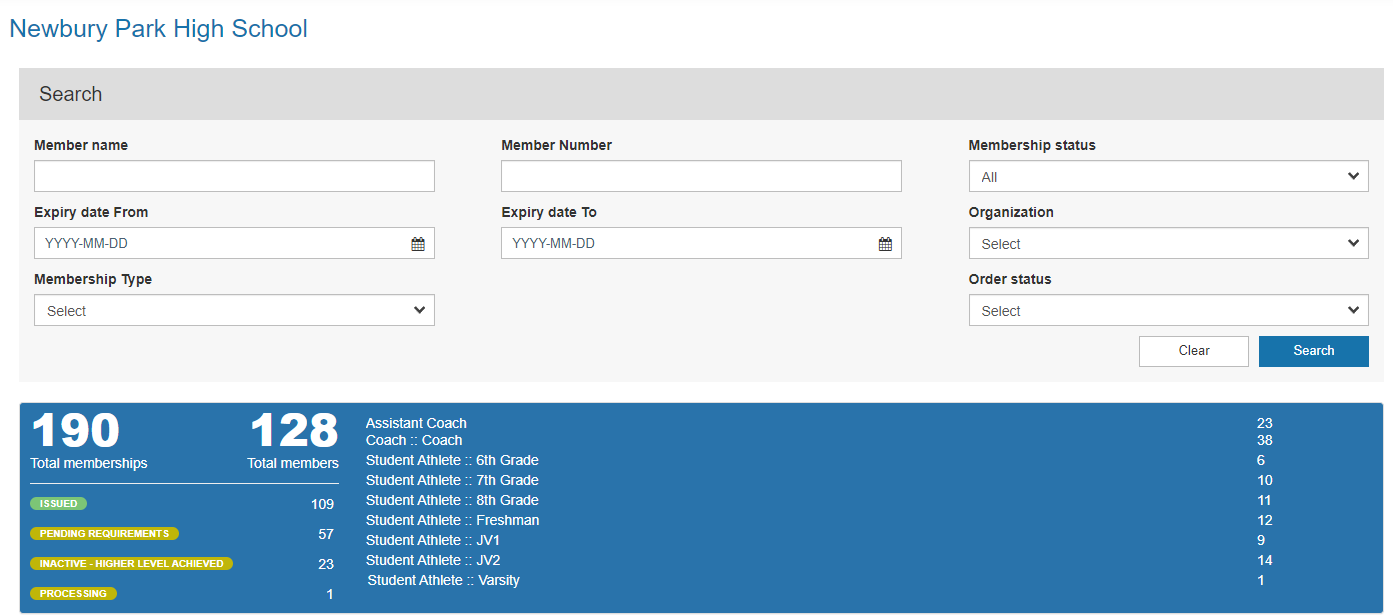Select the Assistant Coach membership row

click(416, 423)
